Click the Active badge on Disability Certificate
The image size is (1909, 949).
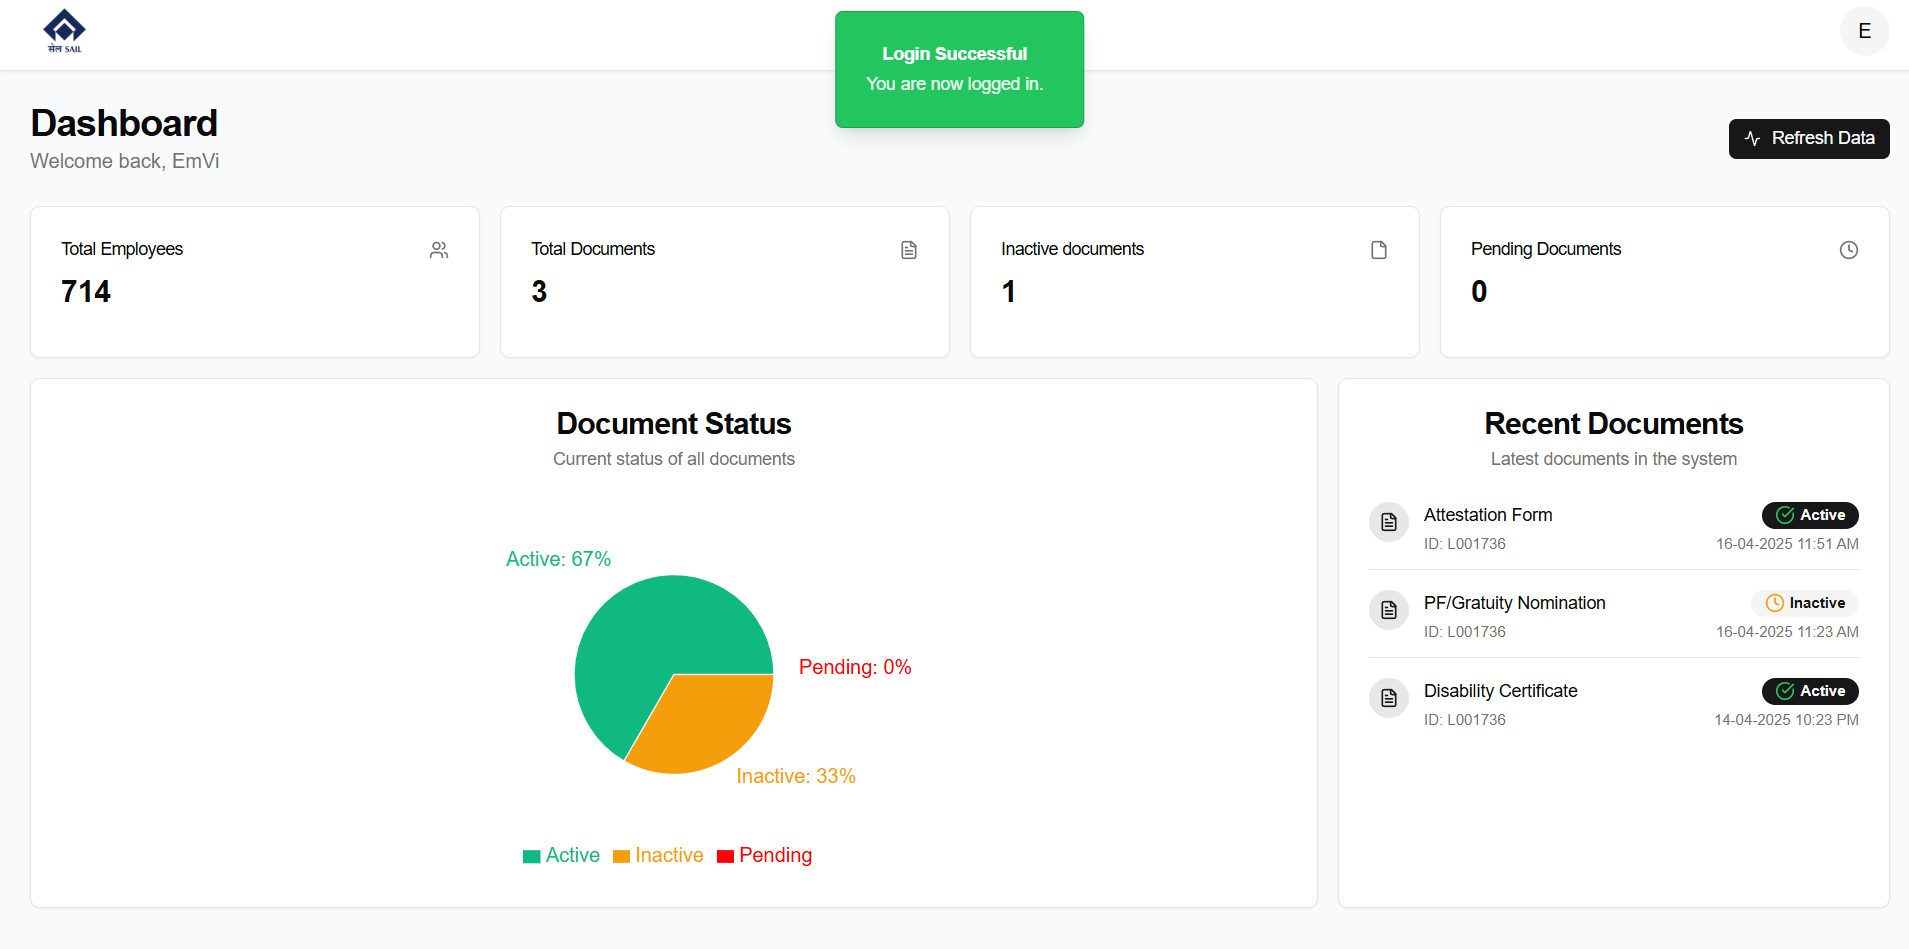[1810, 691]
